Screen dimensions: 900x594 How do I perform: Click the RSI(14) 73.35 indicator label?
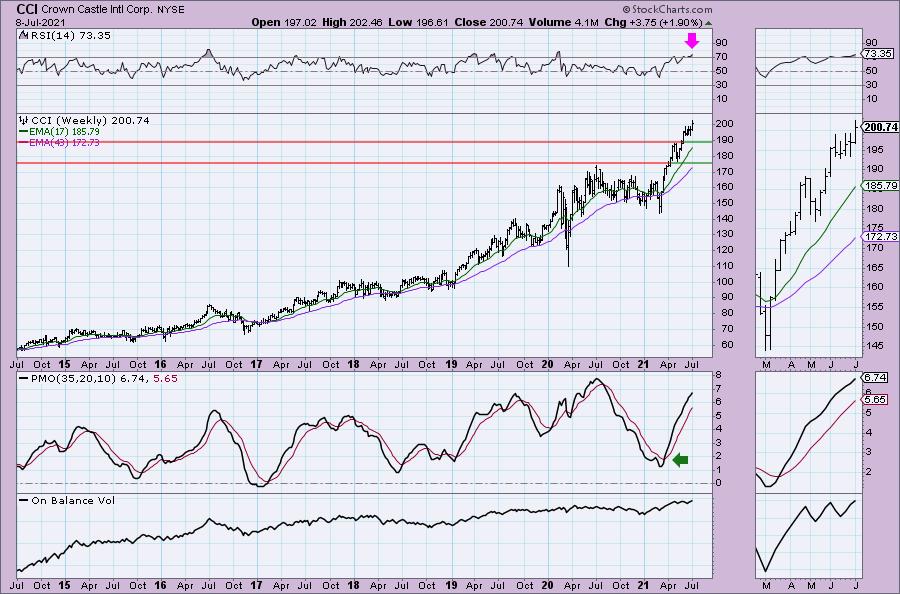(69, 36)
